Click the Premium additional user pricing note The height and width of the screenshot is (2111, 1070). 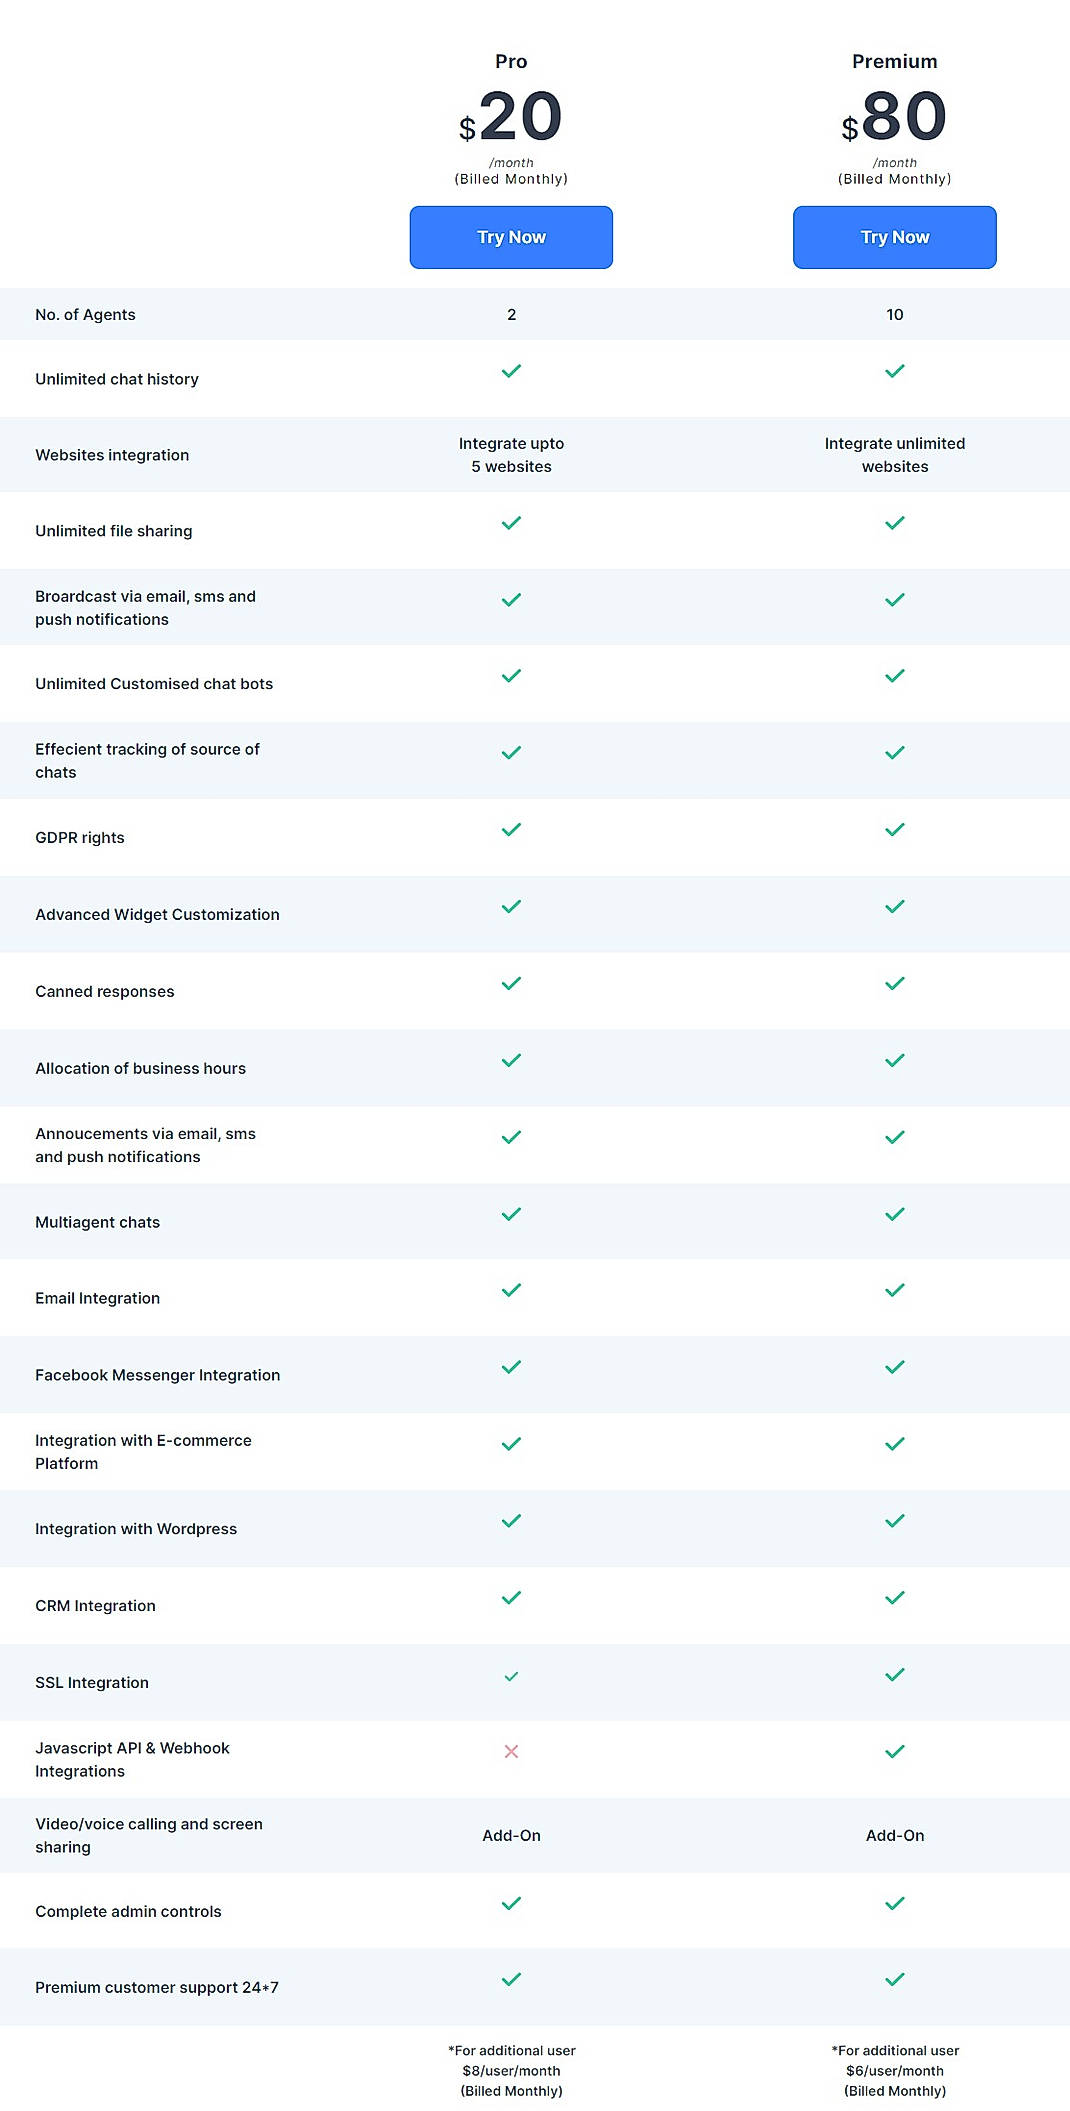(893, 2070)
